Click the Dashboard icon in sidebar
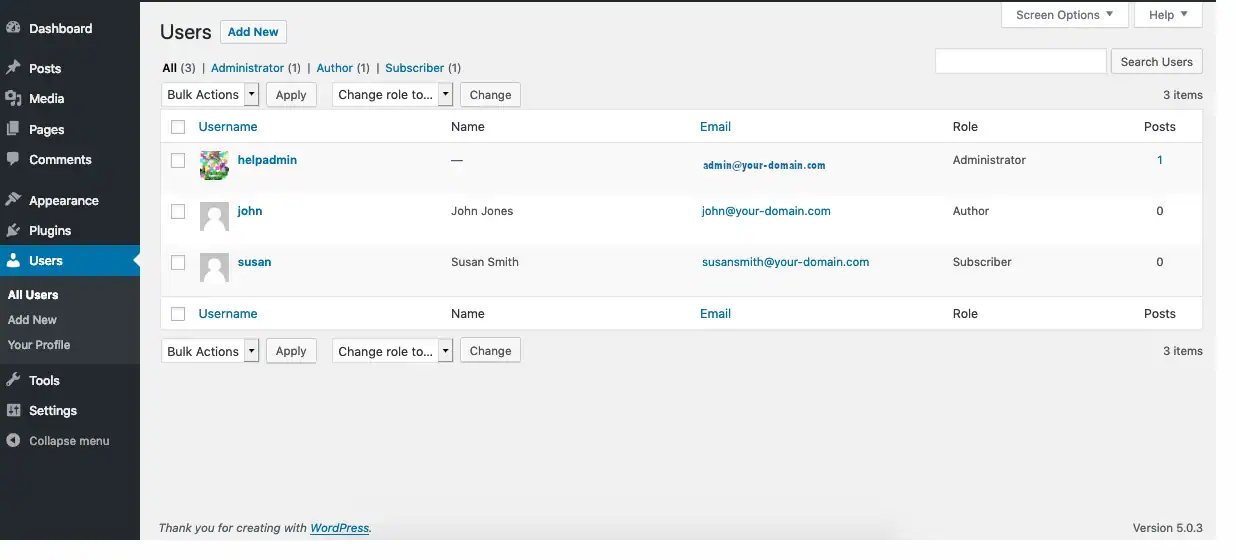This screenshot has width=1236, height=560. [13, 28]
